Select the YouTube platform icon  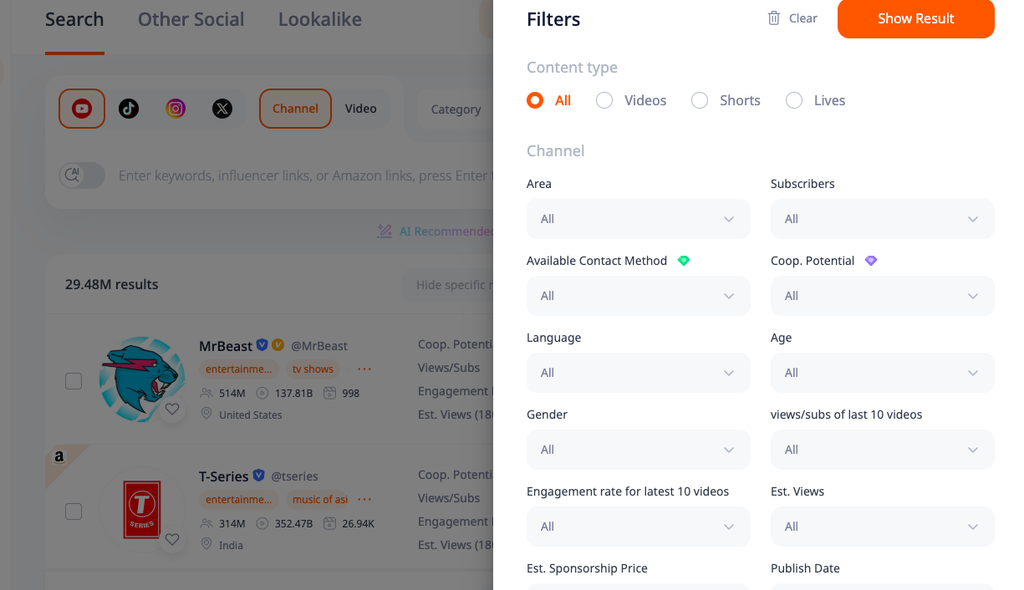coord(82,108)
